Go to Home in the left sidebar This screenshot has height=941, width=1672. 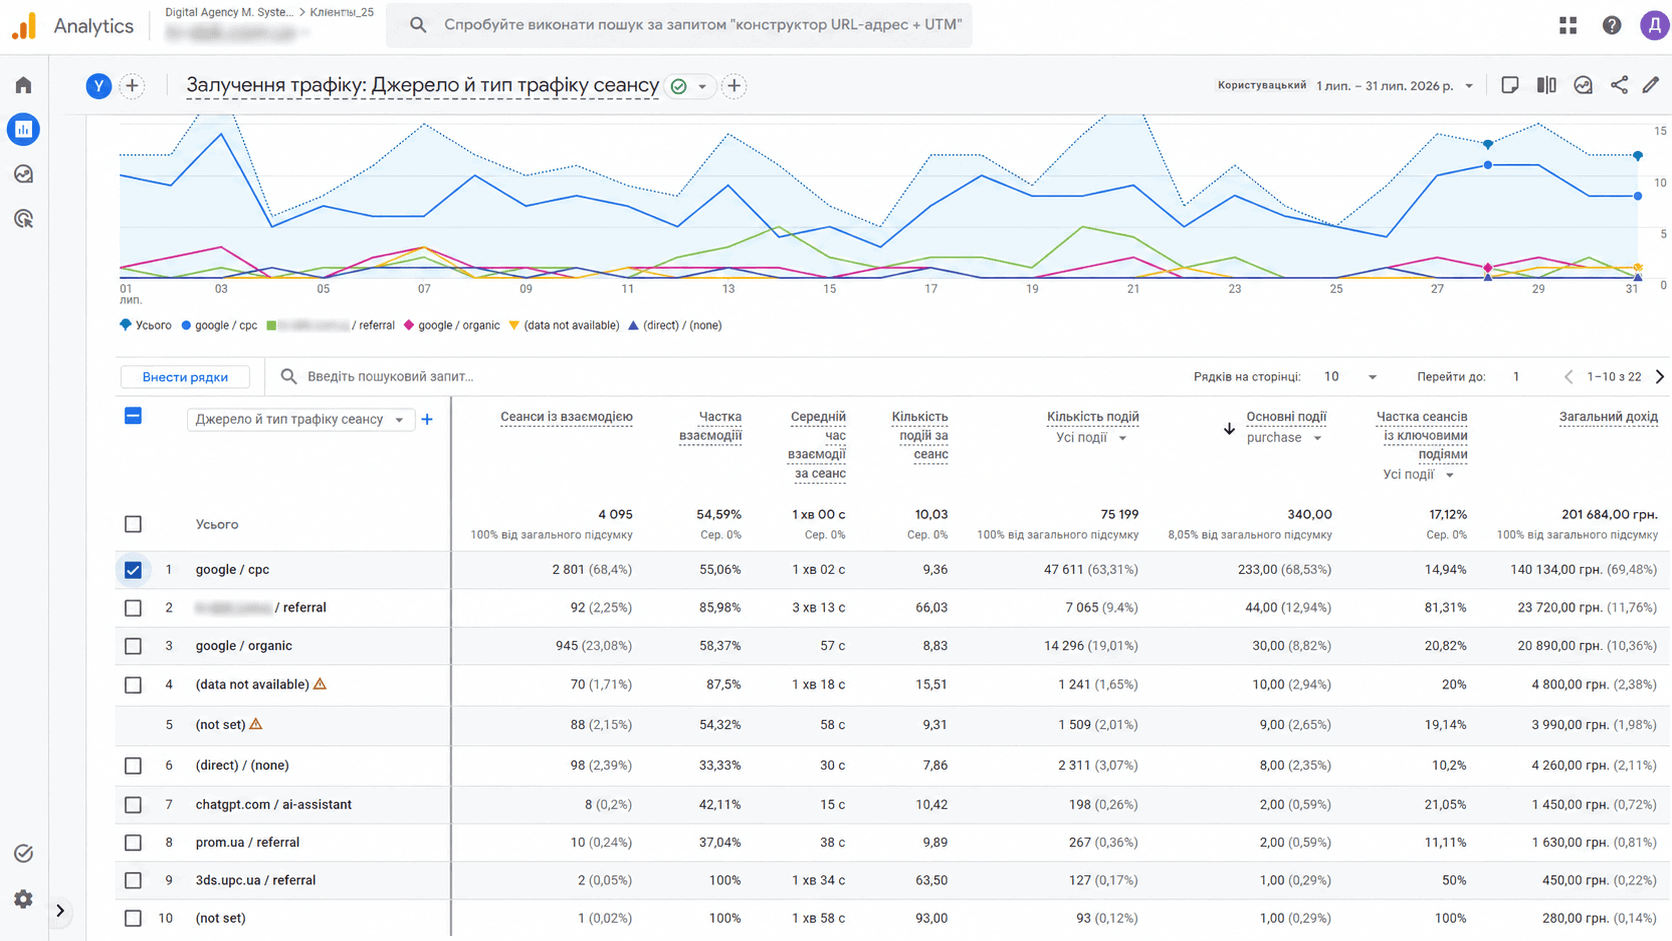click(x=23, y=85)
